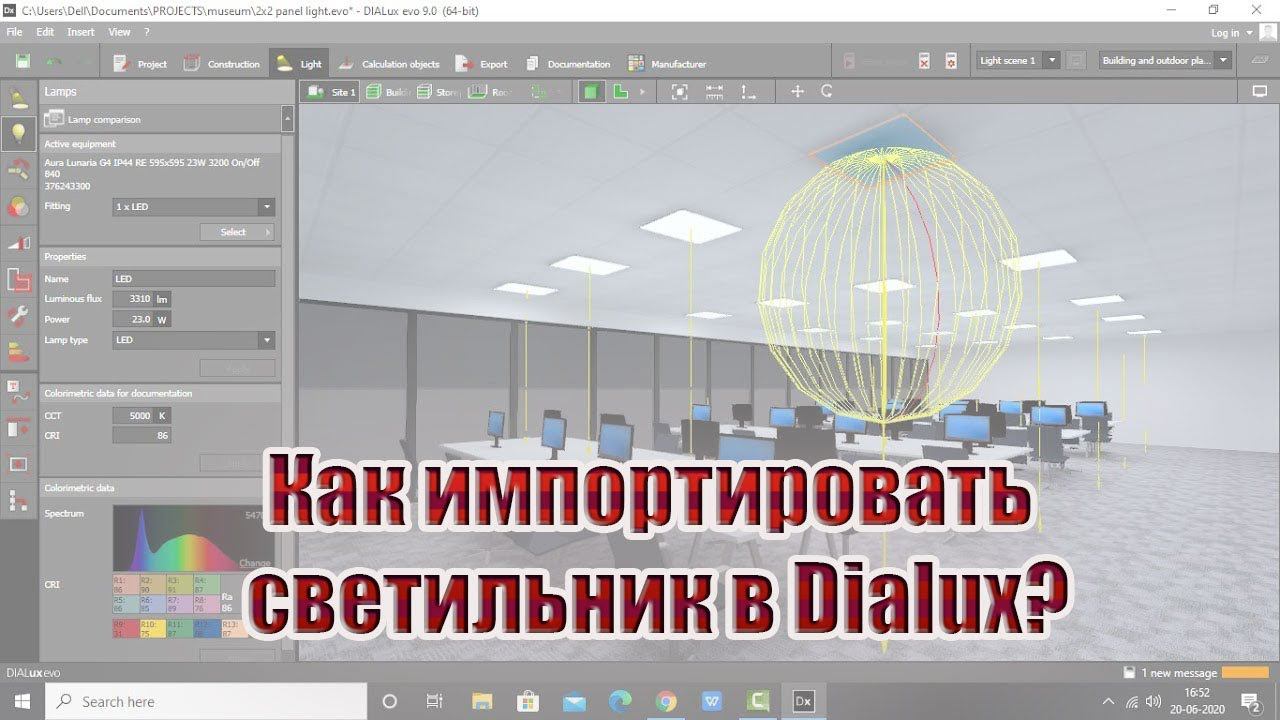The image size is (1280, 720).
Task: Open the copy and arrange sidebar tool
Action: (19, 428)
